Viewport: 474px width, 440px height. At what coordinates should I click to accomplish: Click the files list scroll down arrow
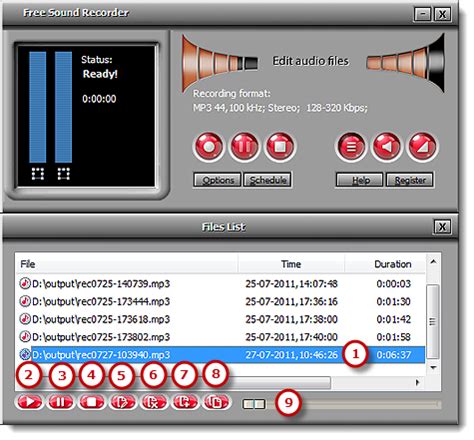pyautogui.click(x=433, y=367)
